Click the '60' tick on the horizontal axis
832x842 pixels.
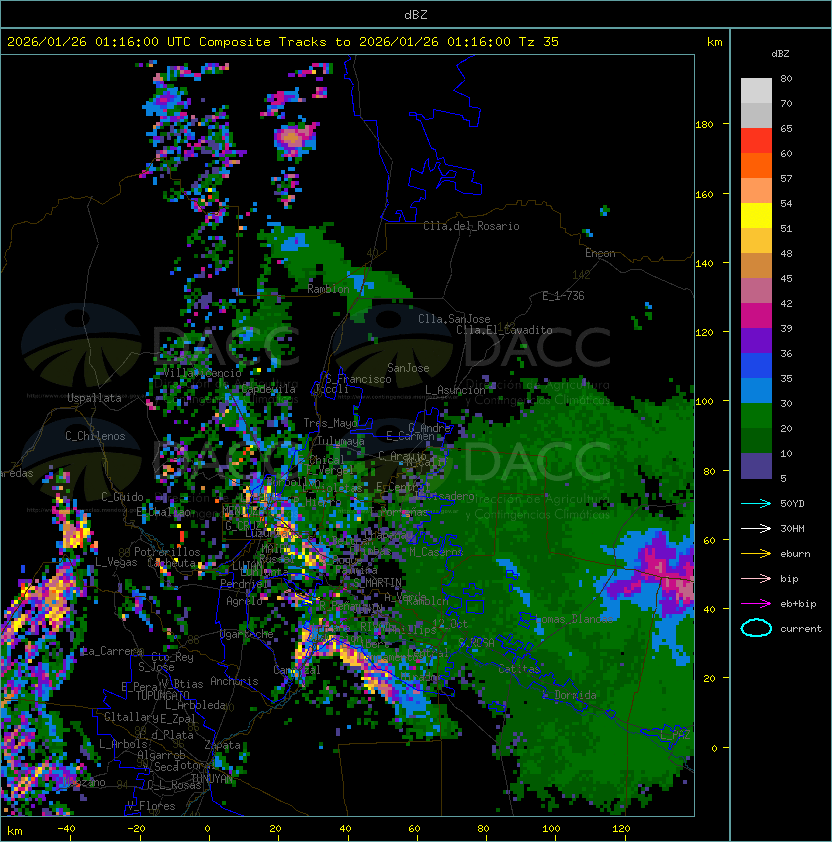tap(414, 829)
